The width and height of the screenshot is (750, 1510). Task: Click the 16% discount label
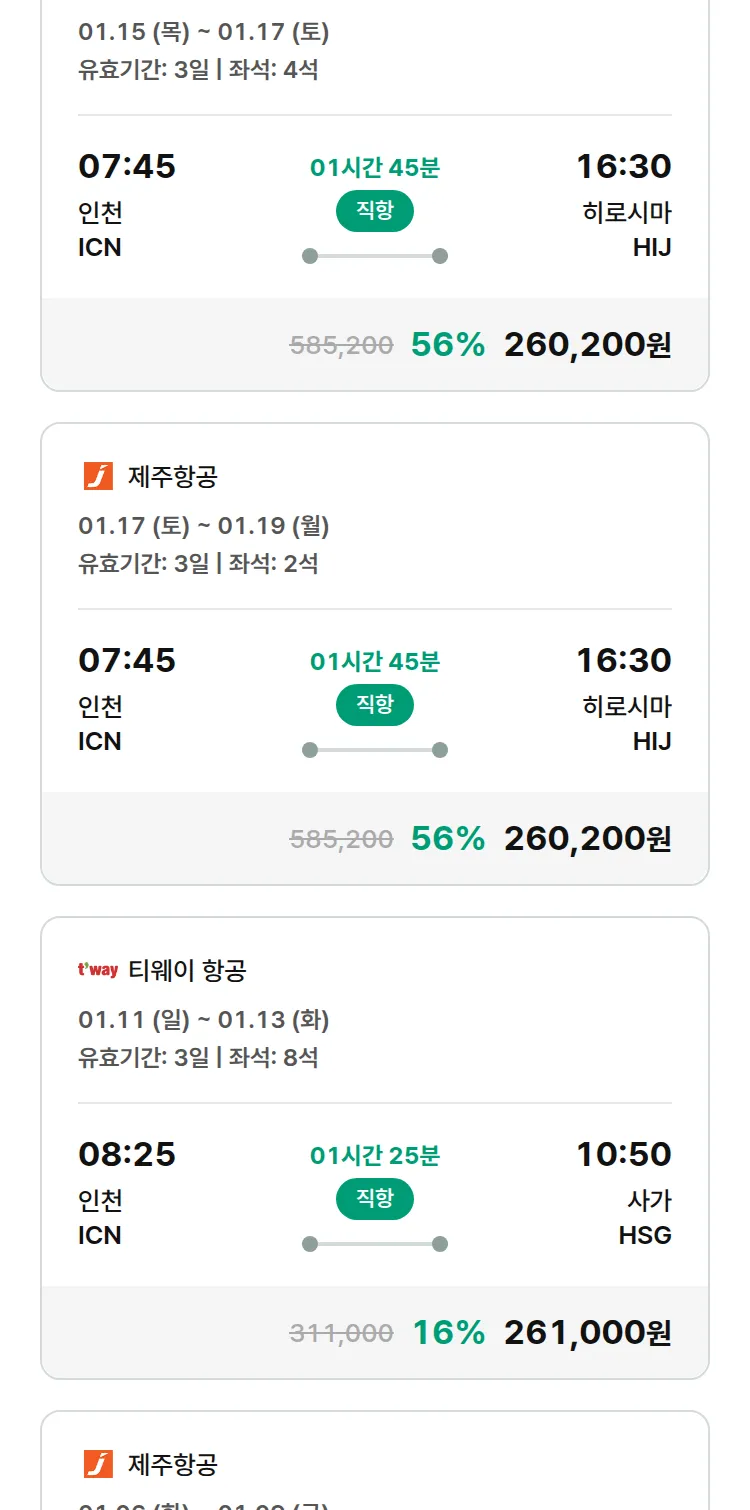click(448, 1332)
